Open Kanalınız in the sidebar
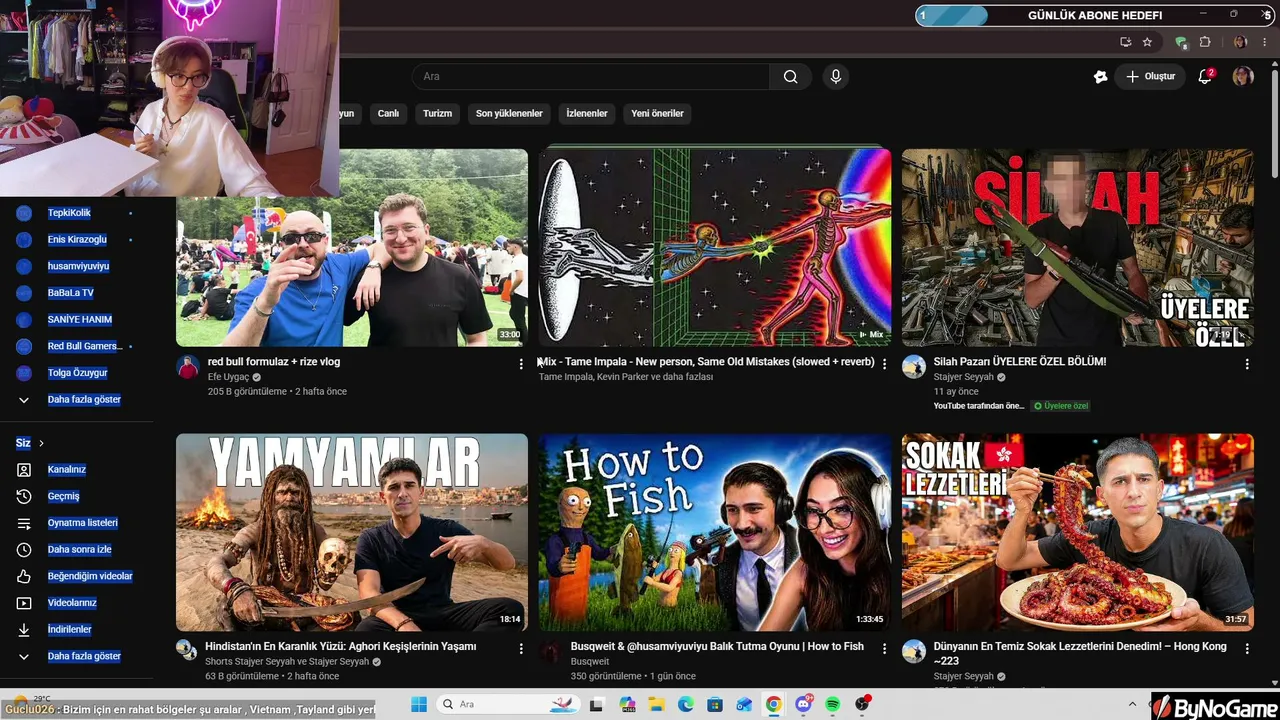The height and width of the screenshot is (720, 1280). [66, 469]
